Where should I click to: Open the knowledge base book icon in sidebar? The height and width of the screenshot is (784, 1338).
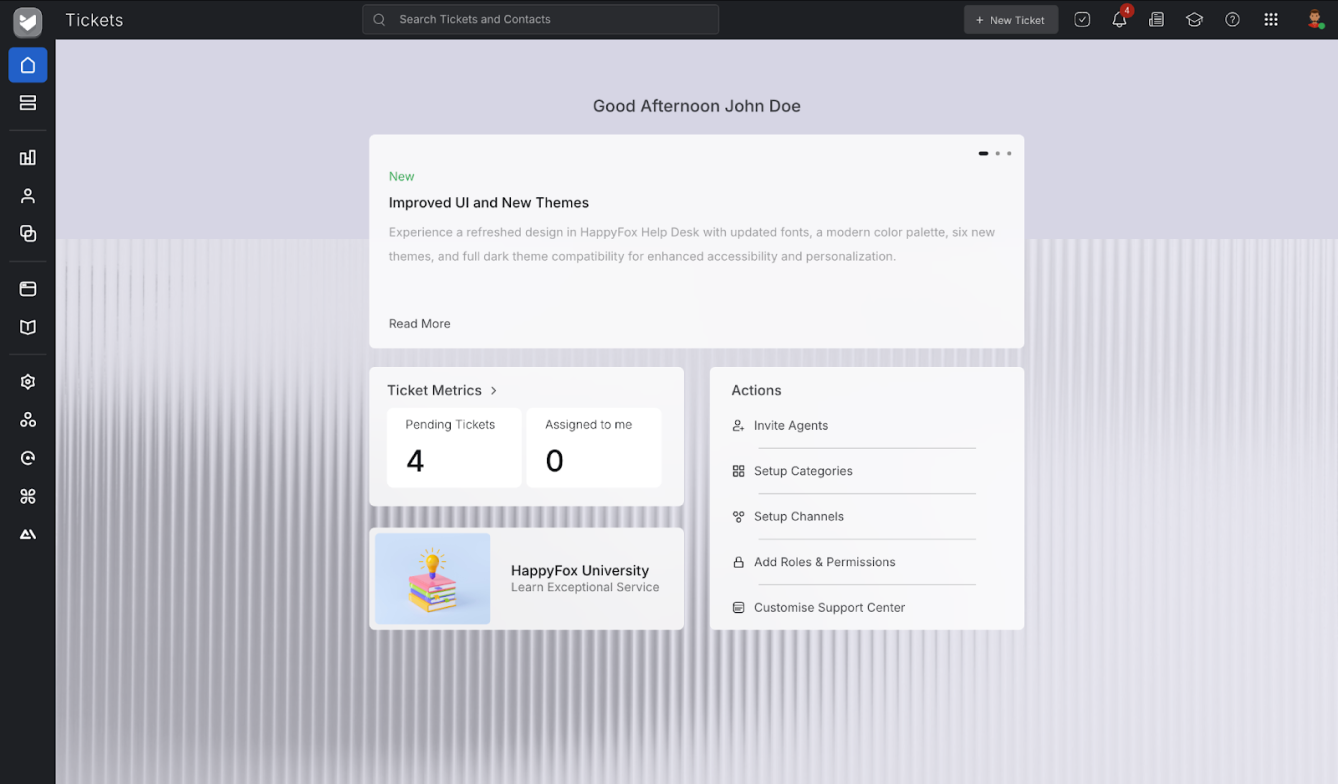[x=28, y=327]
